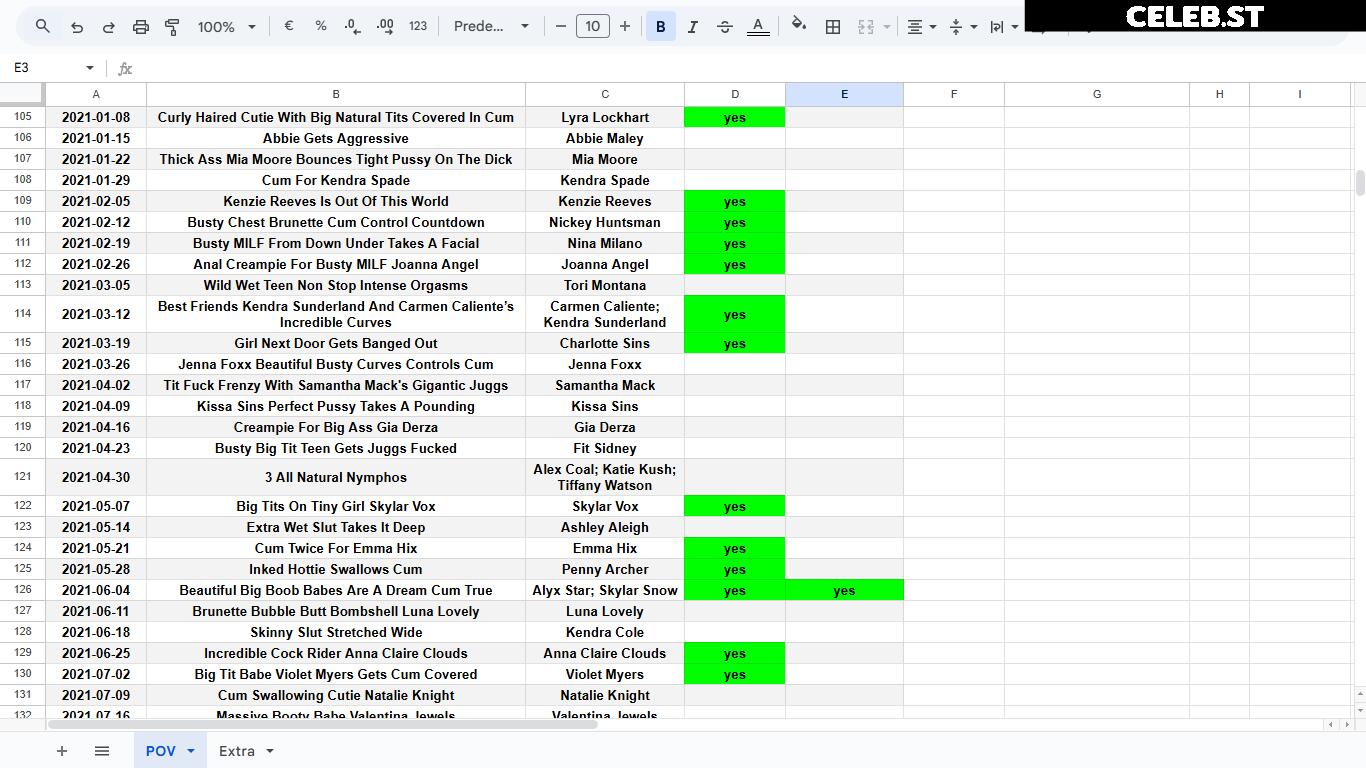This screenshot has width=1366, height=768.
Task: Select the cell '3 All Natural Nymphos'
Action: click(x=336, y=477)
